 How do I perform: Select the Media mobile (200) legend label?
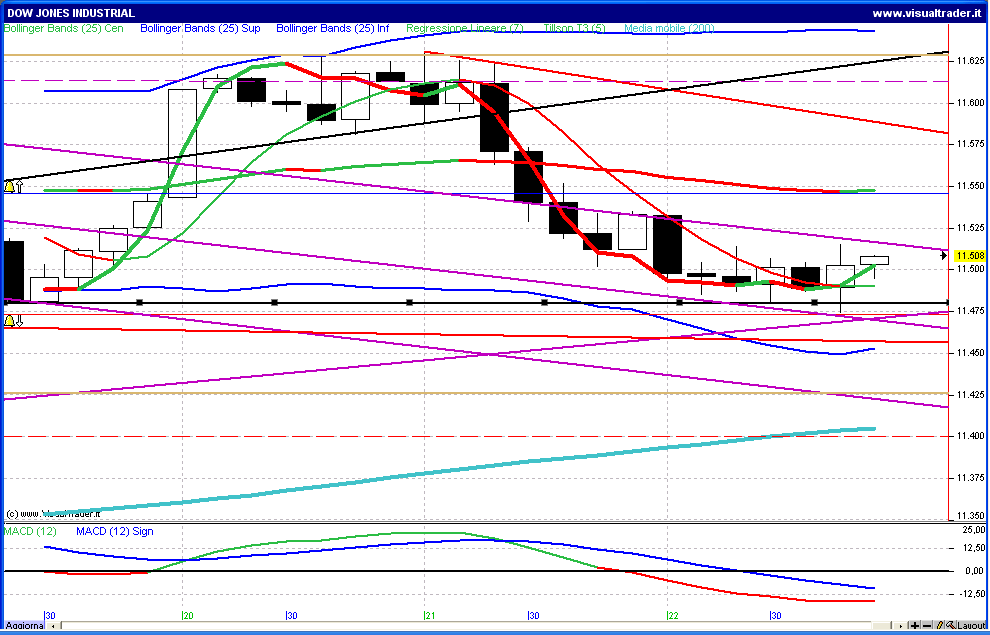[669, 28]
